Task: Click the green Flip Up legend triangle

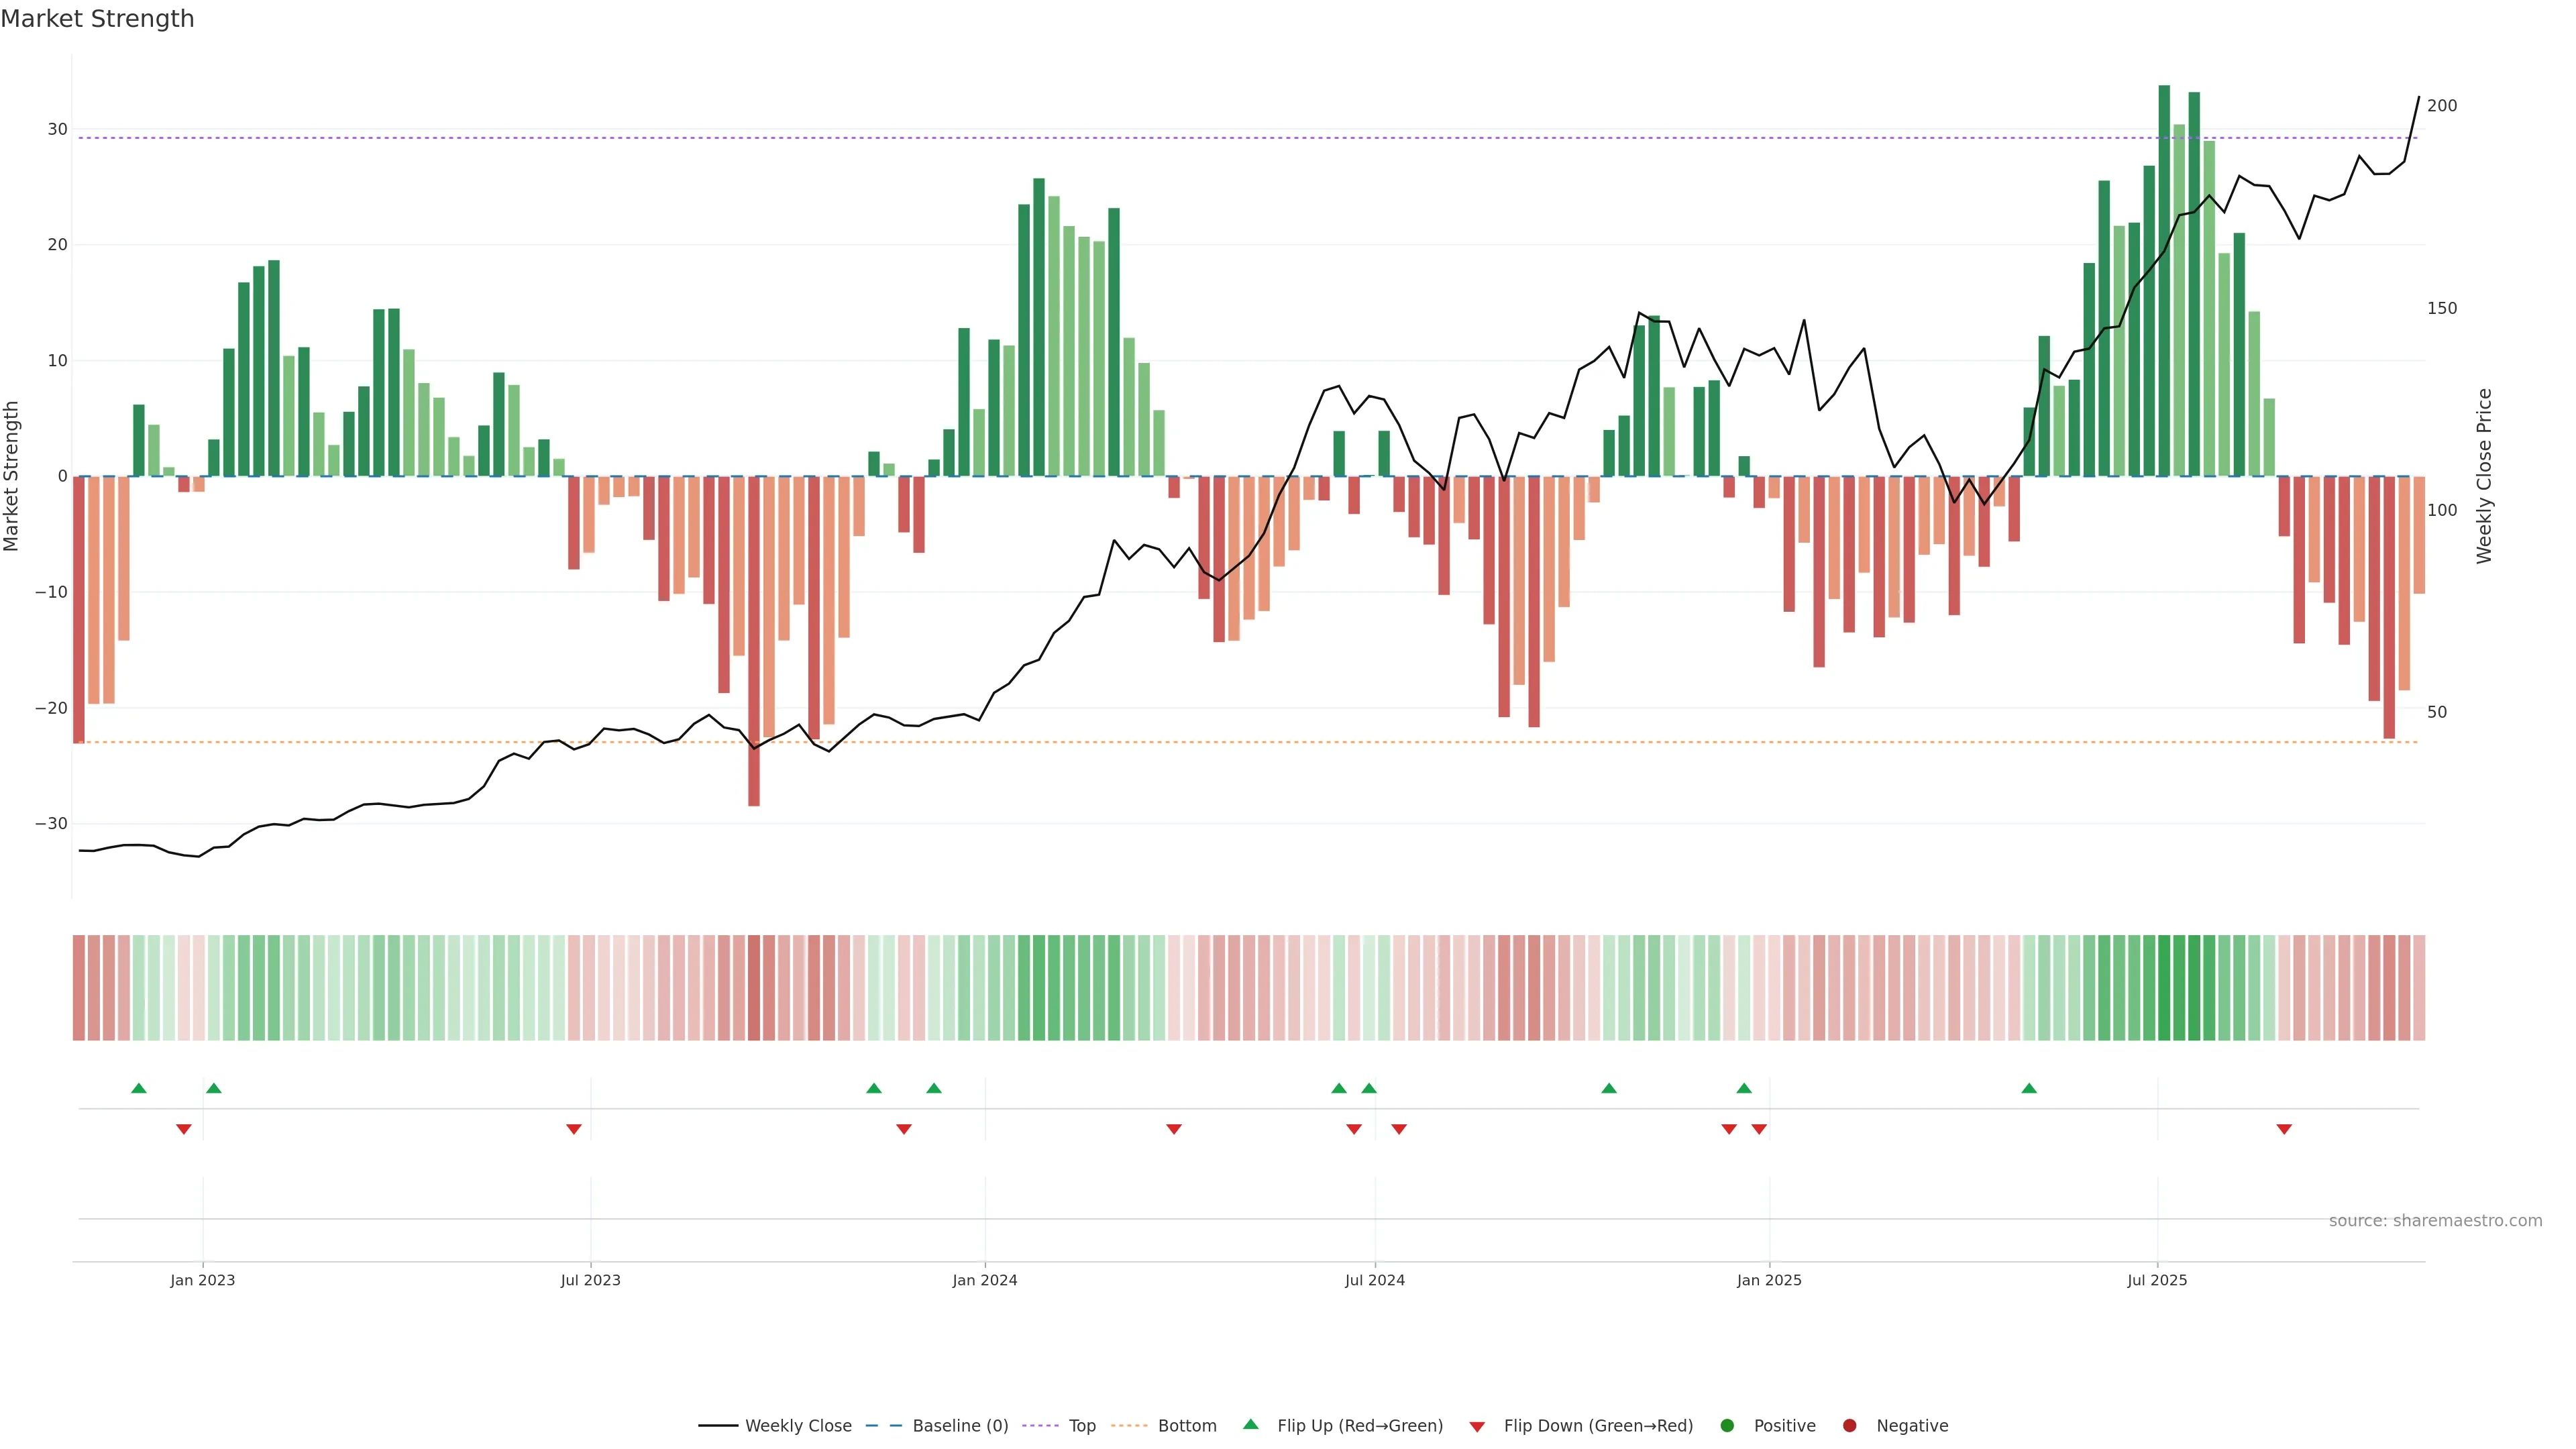Action: [1250, 1425]
